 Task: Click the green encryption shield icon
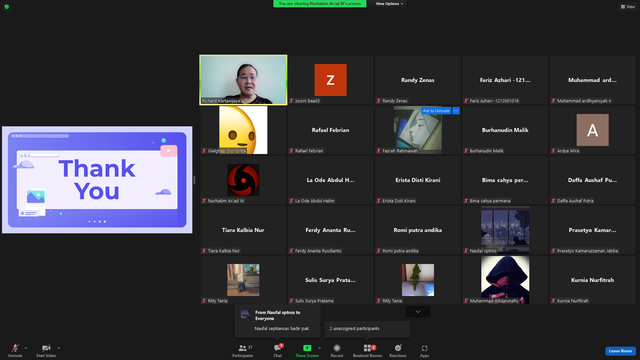[x=7, y=7]
